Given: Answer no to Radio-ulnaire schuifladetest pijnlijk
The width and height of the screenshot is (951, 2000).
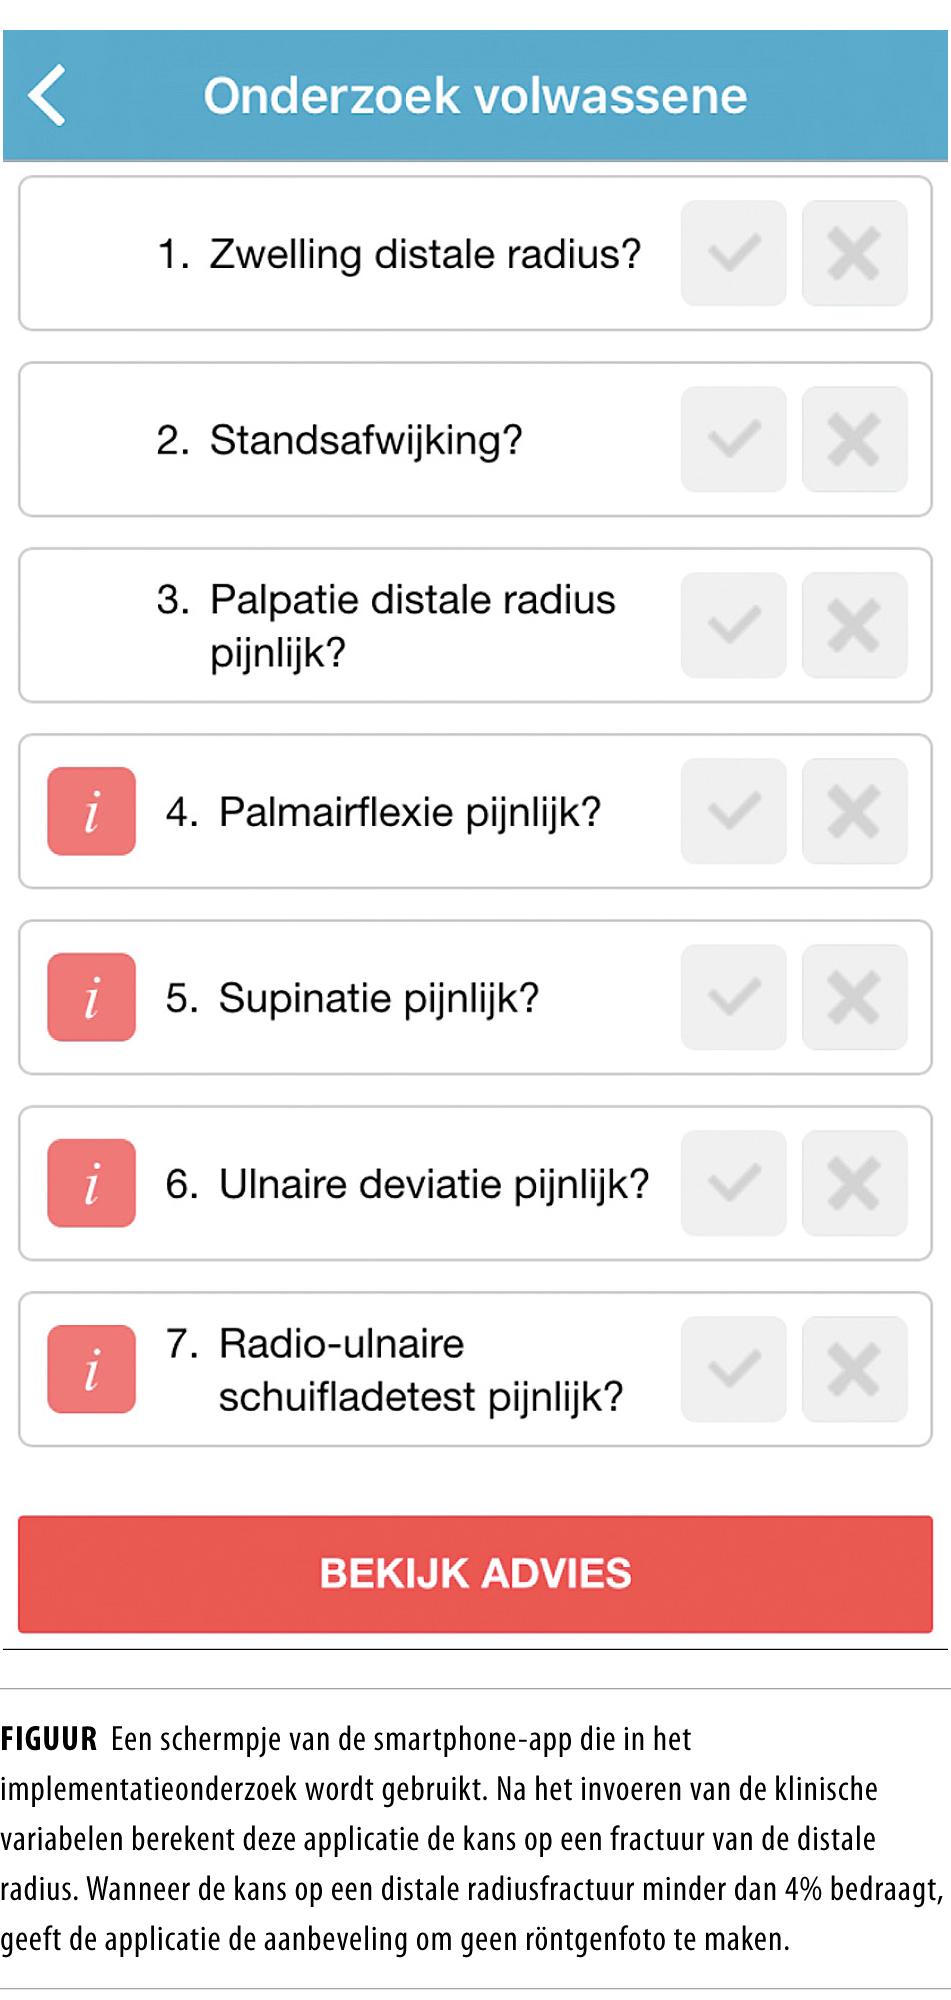Looking at the screenshot, I should pos(854,1369).
